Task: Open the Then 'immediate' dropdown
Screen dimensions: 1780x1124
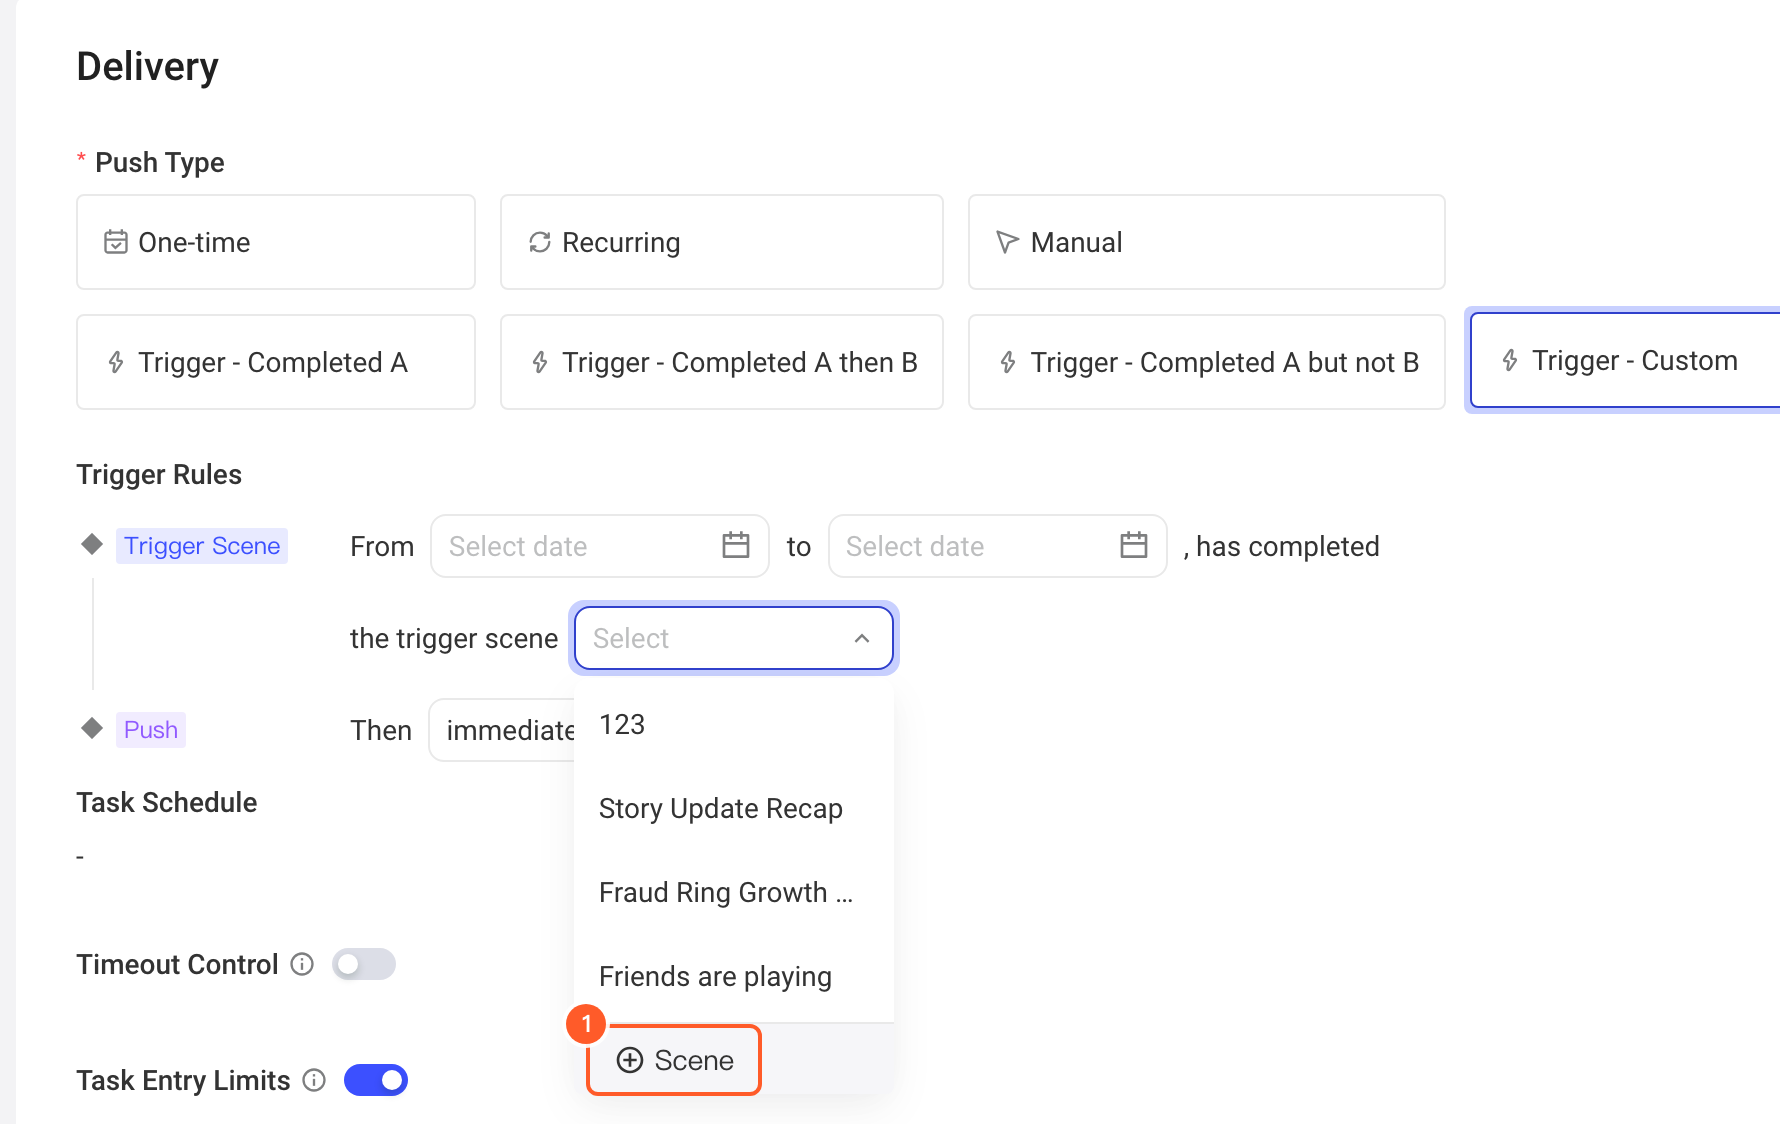Action: [x=502, y=730]
